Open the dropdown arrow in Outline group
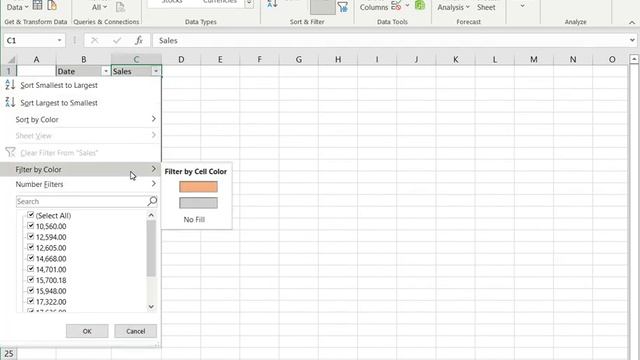Viewport: 640px width, 360px height. click(x=522, y=6)
